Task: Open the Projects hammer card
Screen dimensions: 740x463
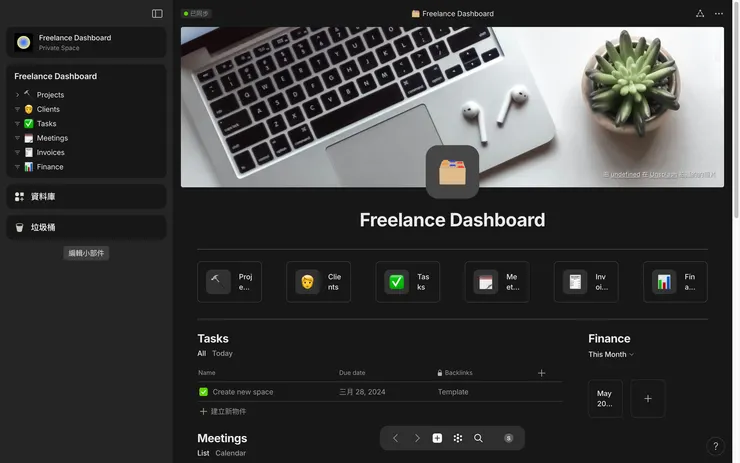Action: (x=229, y=282)
